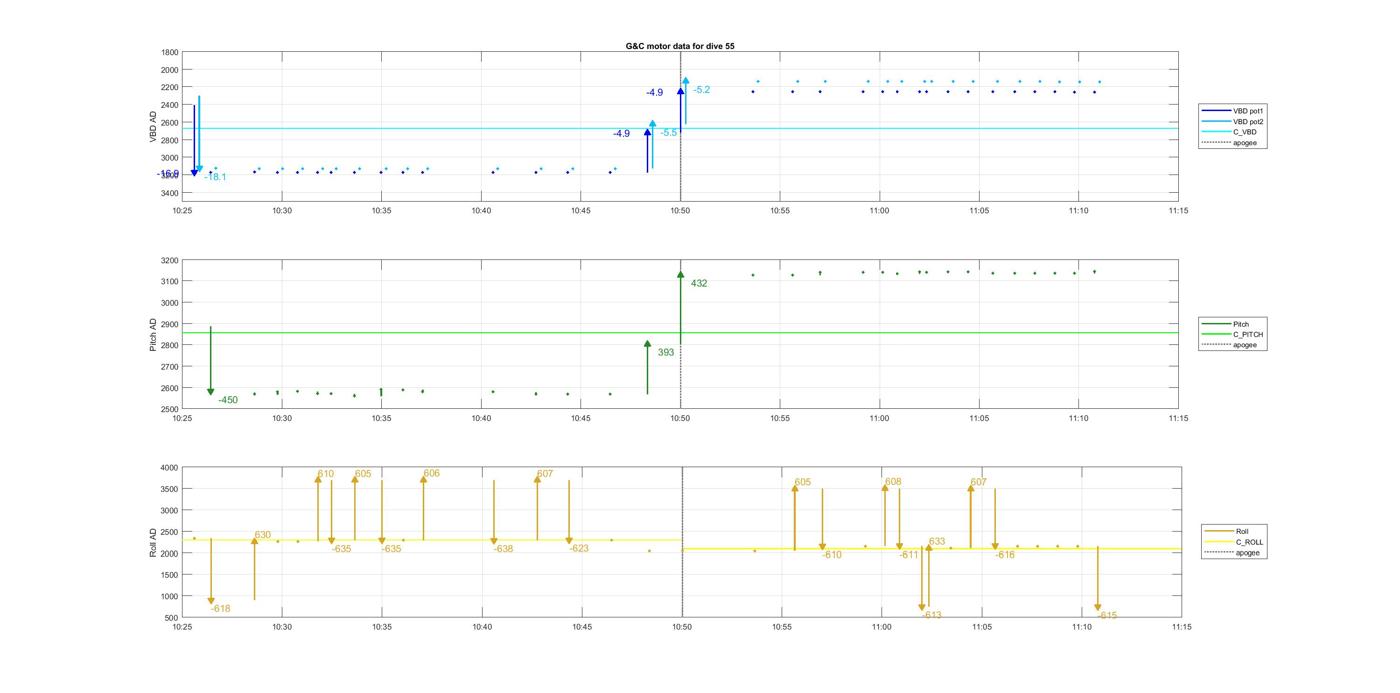Click the '4000' tick on the Roll axis
This screenshot has height=693, width=1400.
170,467
